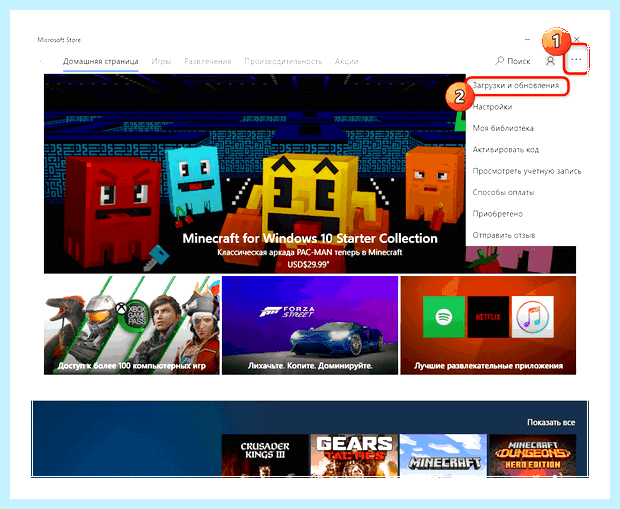The image size is (620, 509).
Task: Select Просмотреть учетную запись
Action: [x=527, y=171]
